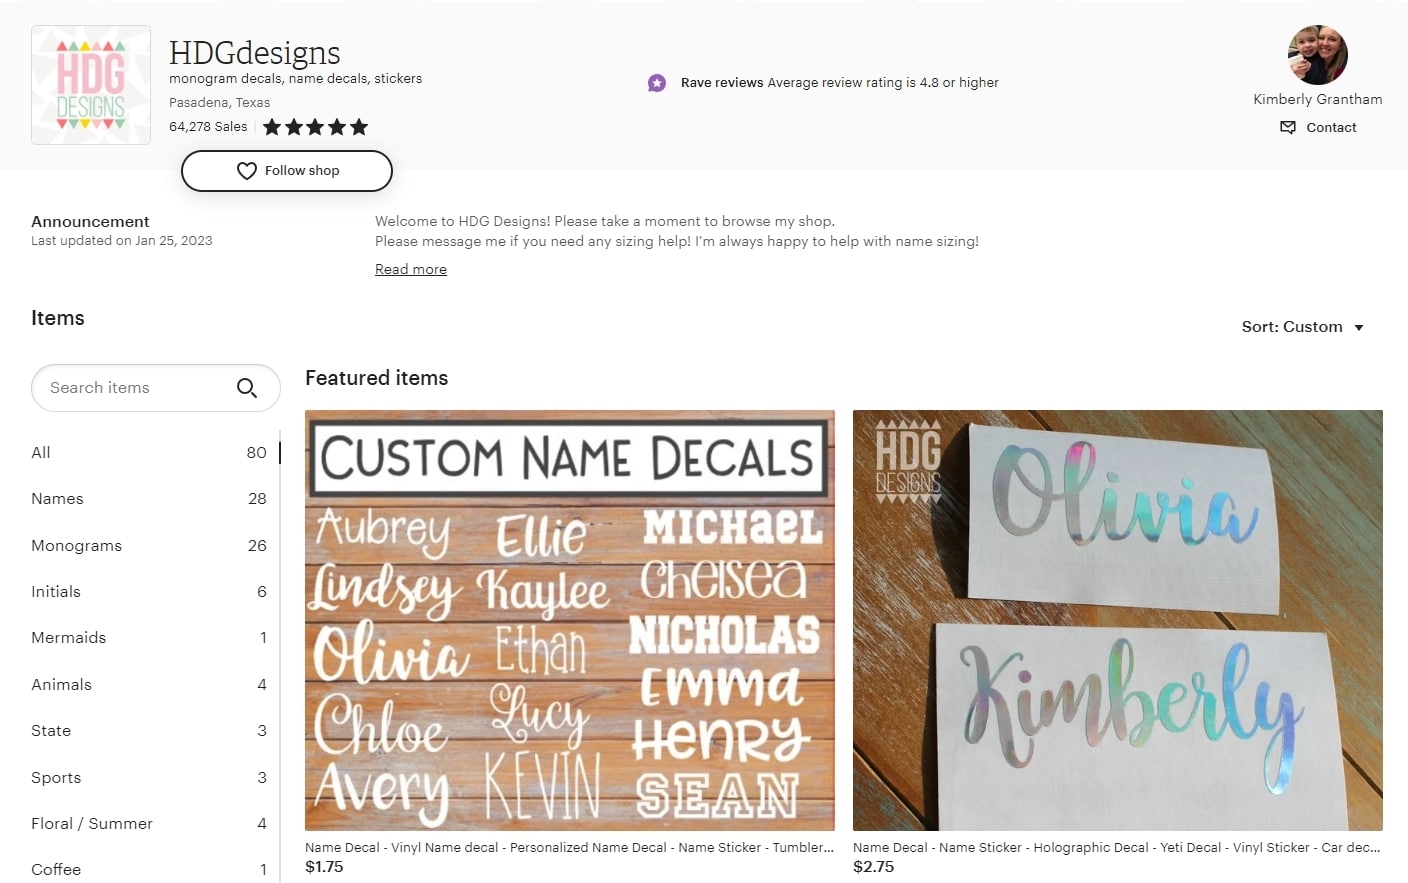
Task: Click the heart icon in Follow shop
Action: 247,171
